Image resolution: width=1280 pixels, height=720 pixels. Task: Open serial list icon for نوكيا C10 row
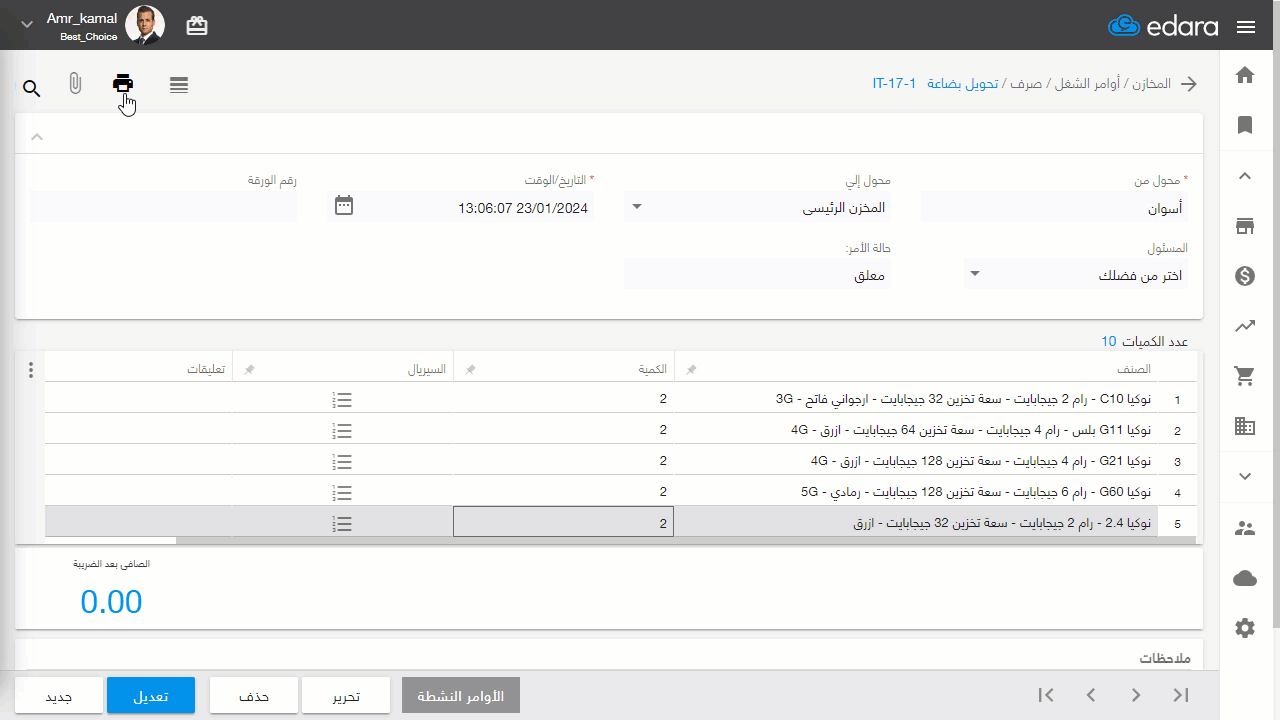tap(342, 400)
